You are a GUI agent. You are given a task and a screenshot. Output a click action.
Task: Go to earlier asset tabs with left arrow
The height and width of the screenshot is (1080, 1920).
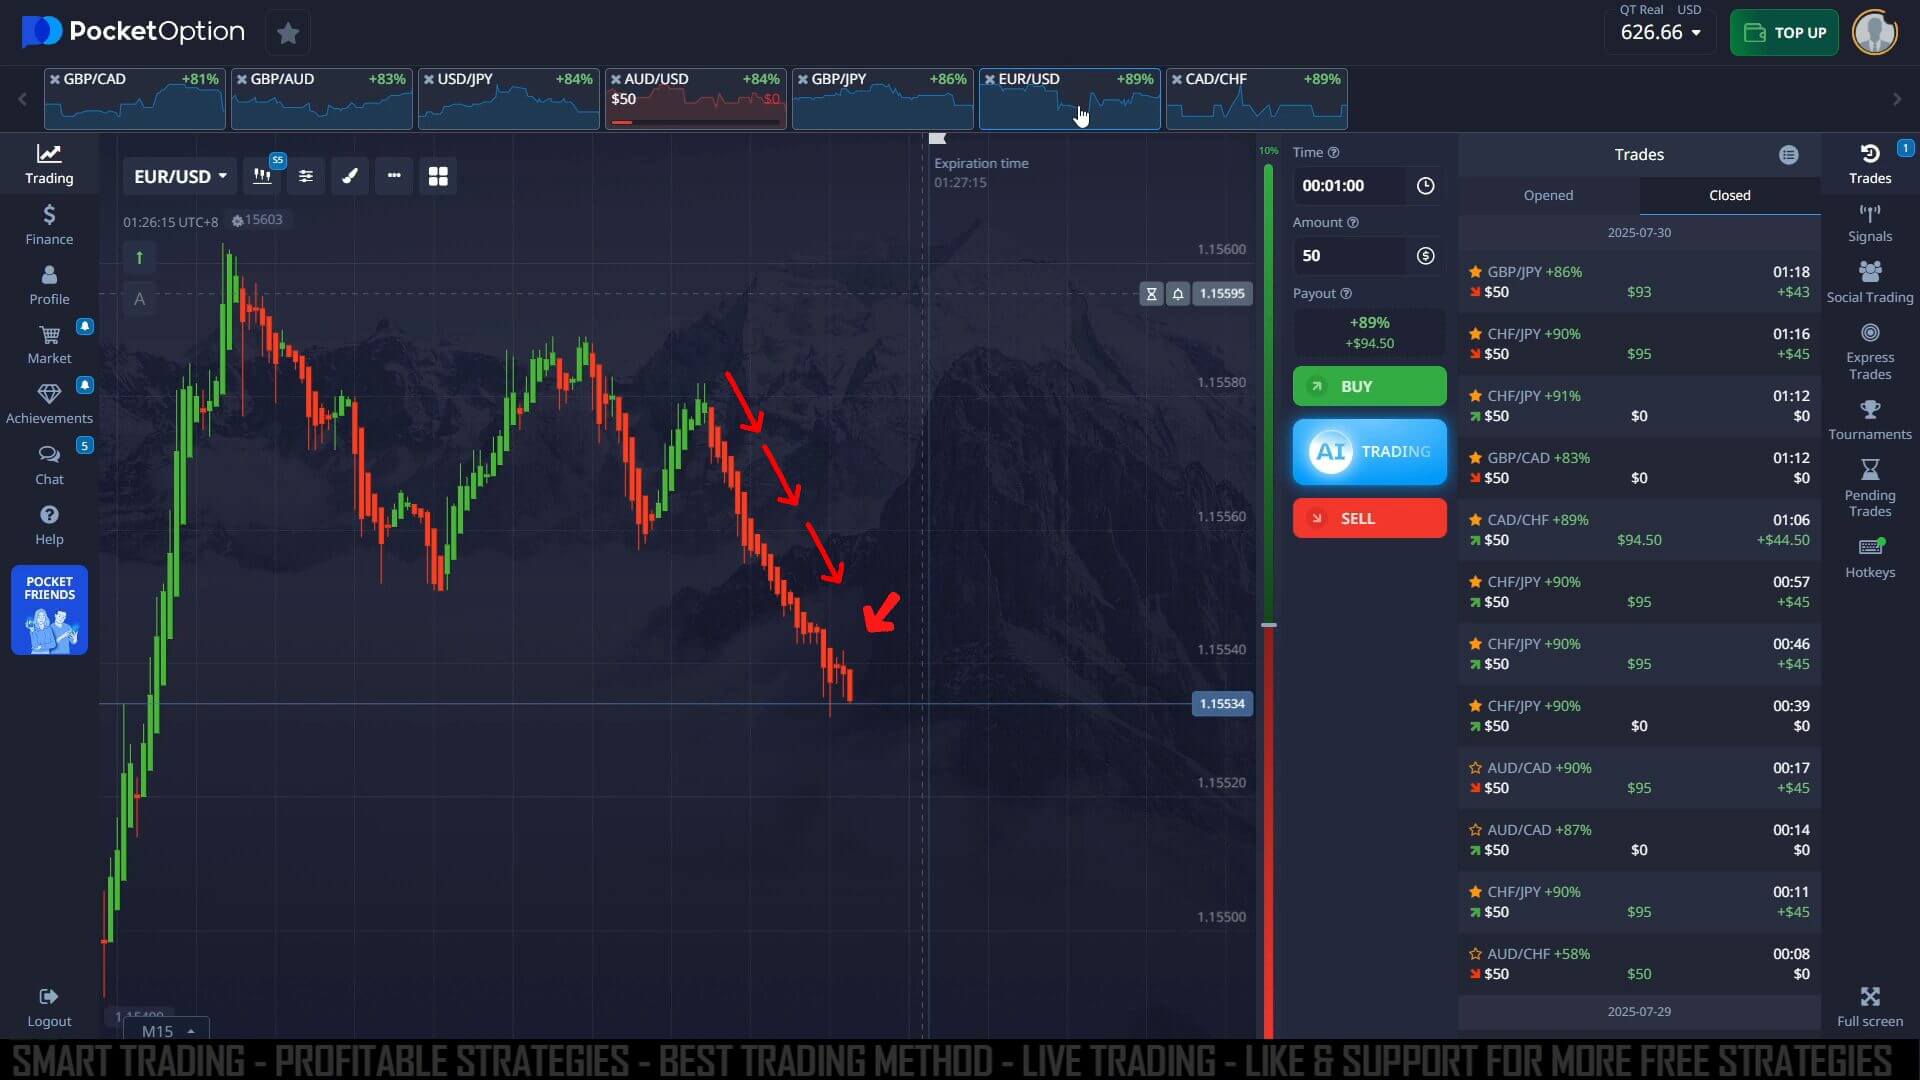pos(22,99)
